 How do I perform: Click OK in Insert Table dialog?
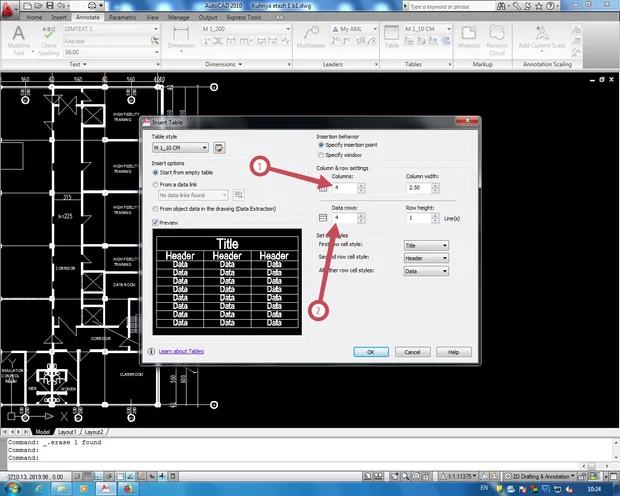tap(370, 352)
